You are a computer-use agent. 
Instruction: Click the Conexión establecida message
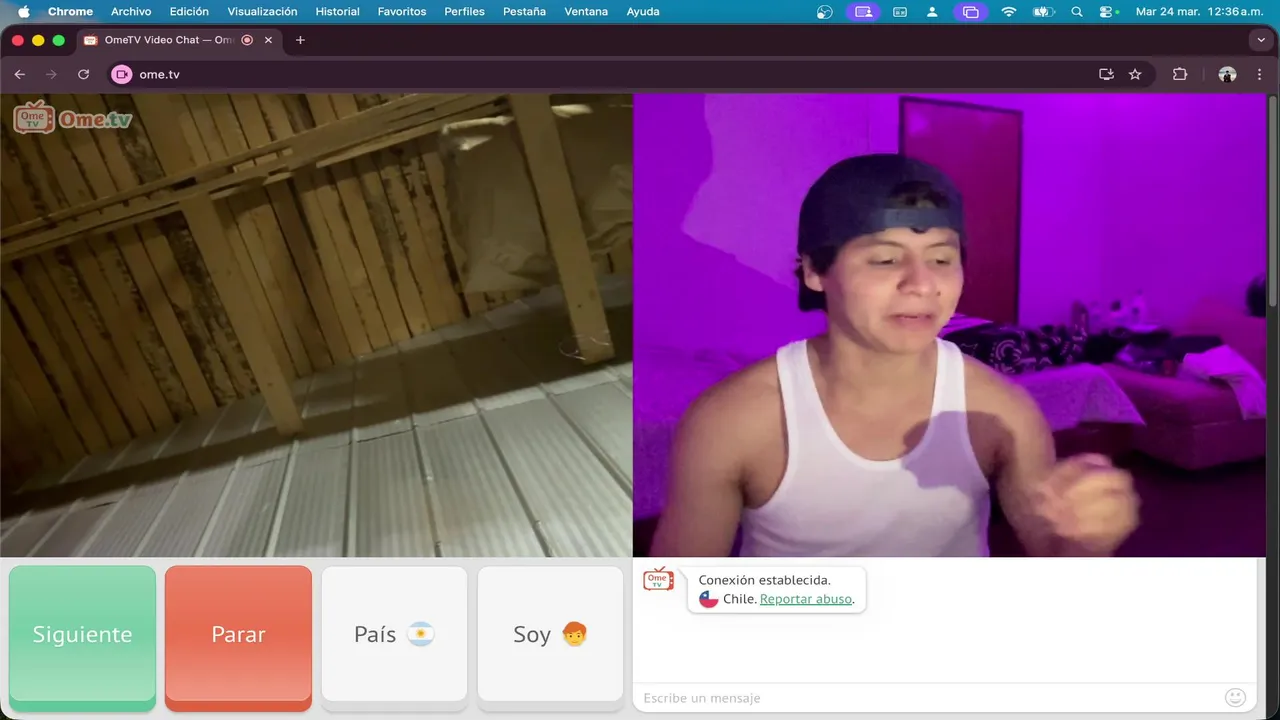(765, 580)
